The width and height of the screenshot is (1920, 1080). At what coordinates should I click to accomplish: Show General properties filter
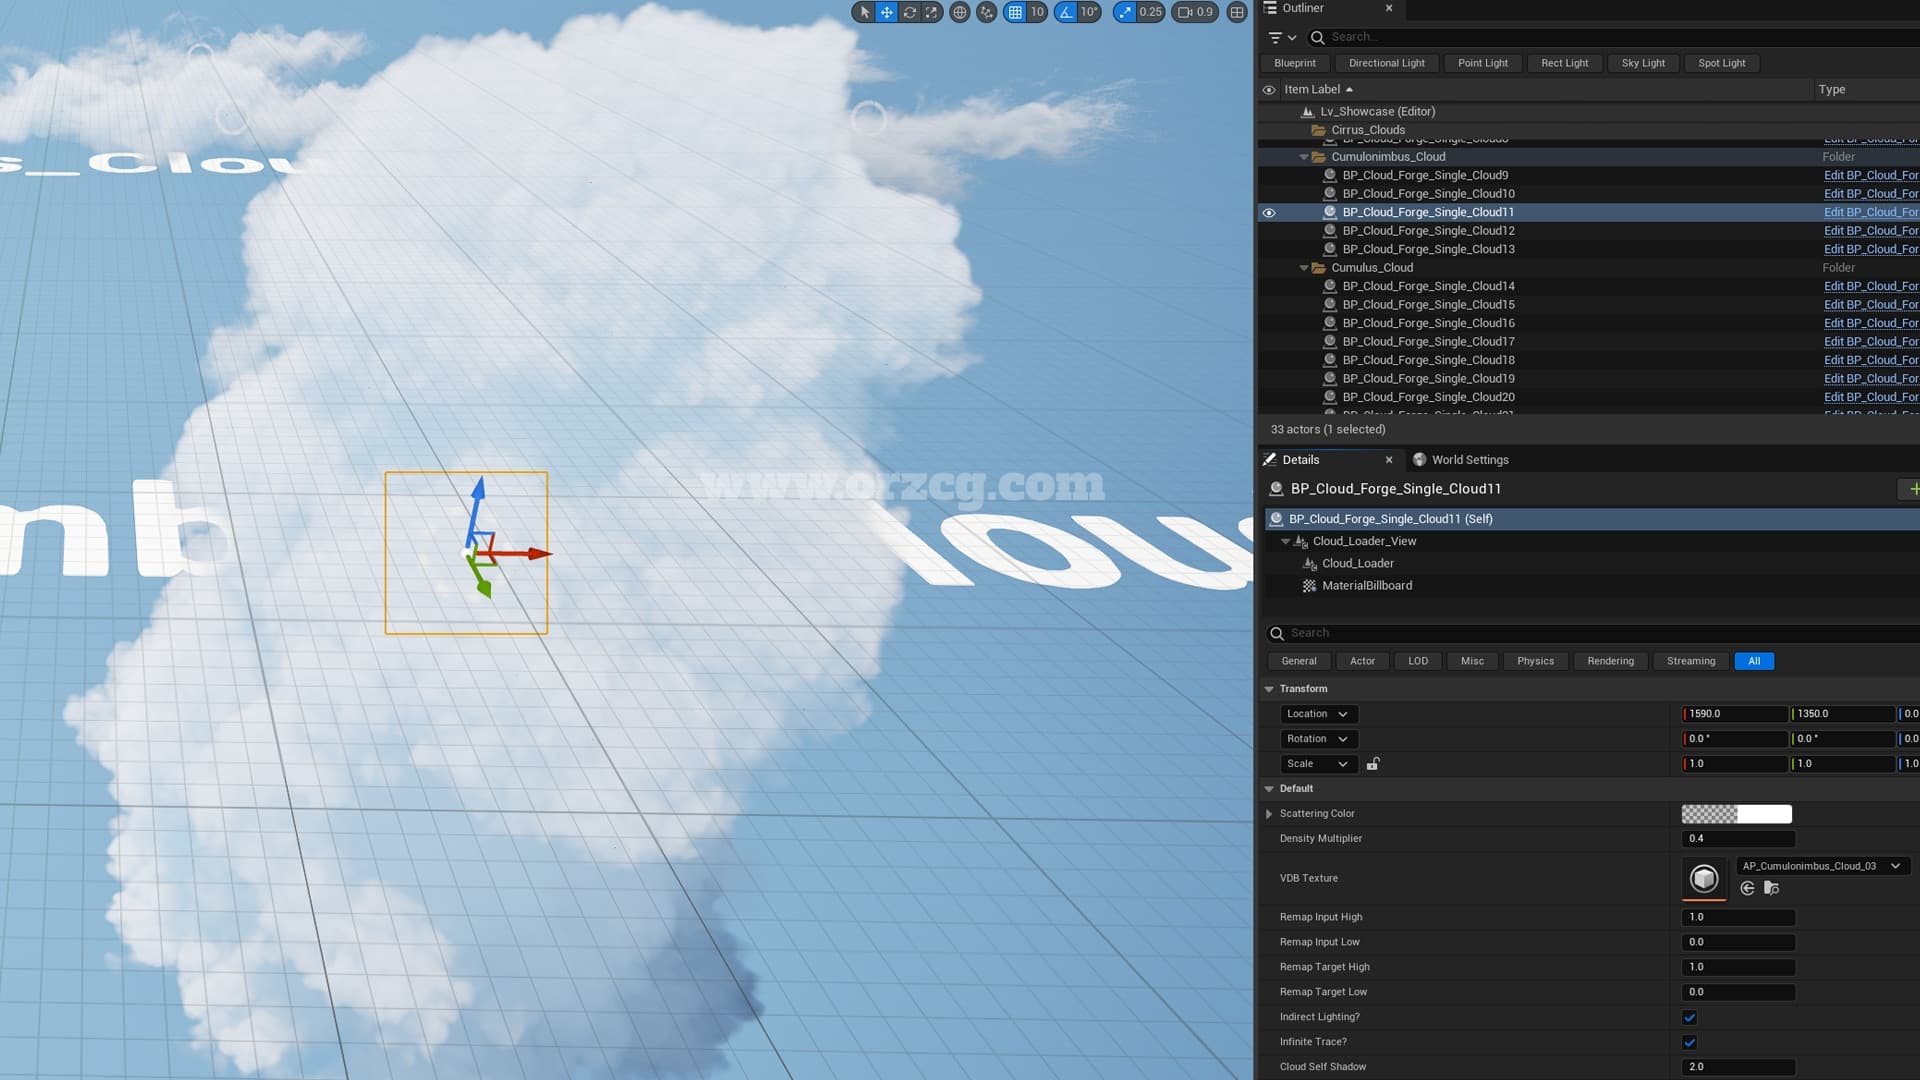pos(1299,661)
